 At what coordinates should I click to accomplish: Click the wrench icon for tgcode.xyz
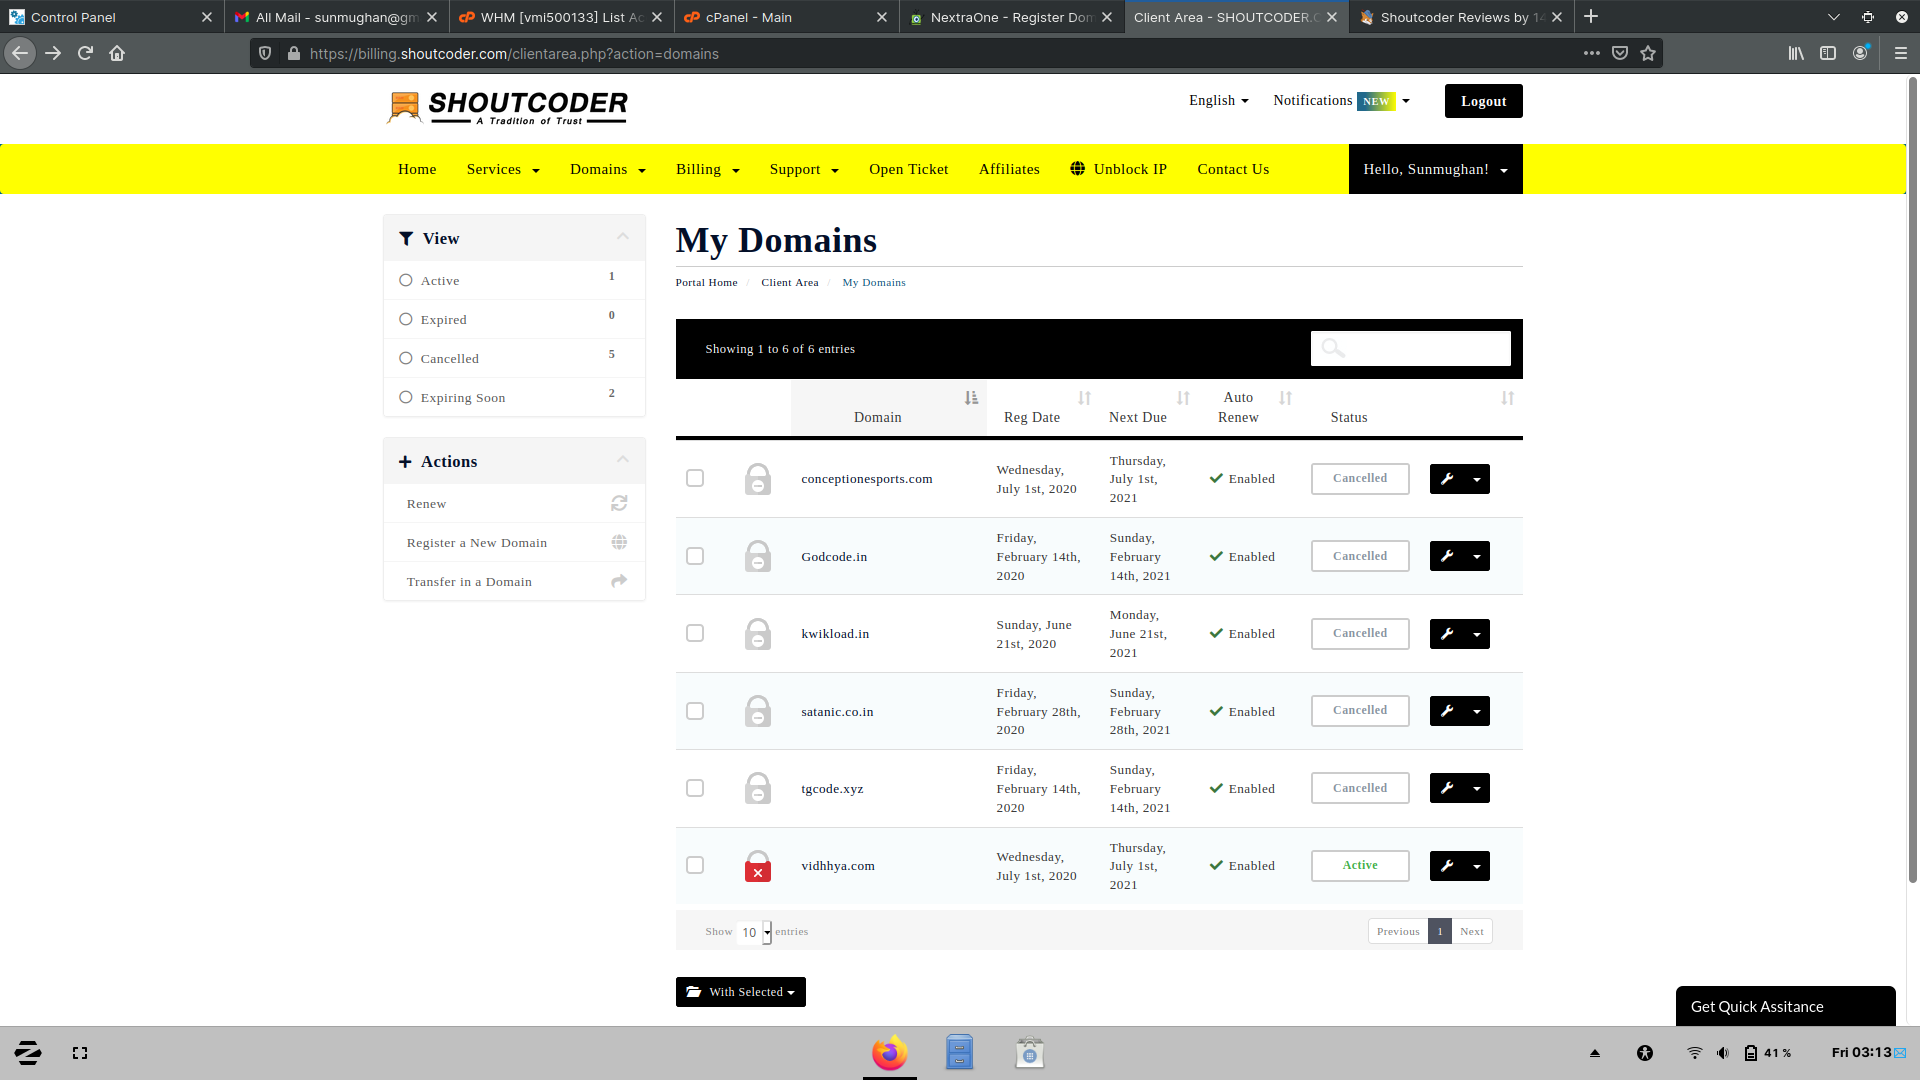(1447, 788)
